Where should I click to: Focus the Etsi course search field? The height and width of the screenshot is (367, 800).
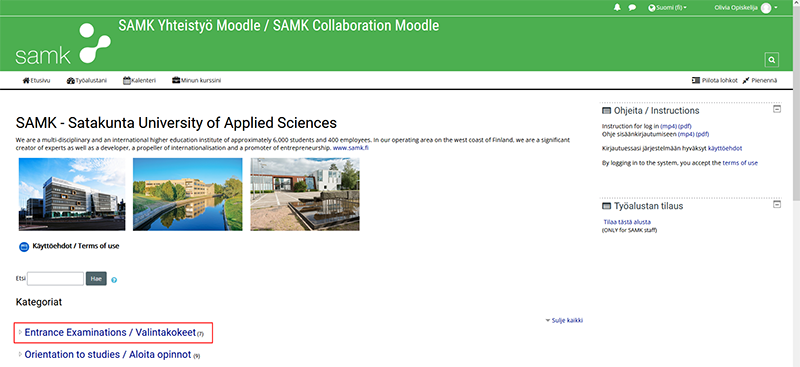55,279
